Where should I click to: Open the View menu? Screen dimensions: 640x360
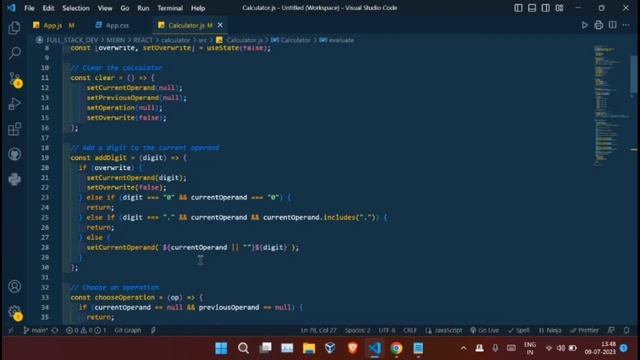(104, 8)
